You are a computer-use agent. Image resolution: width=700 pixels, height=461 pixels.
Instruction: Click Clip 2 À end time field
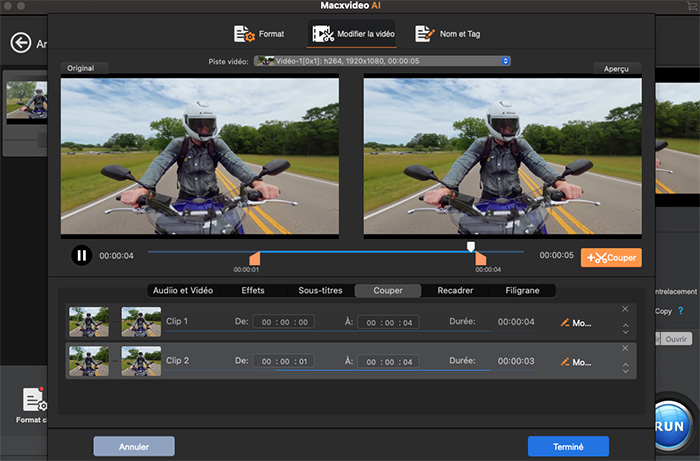pyautogui.click(x=388, y=361)
